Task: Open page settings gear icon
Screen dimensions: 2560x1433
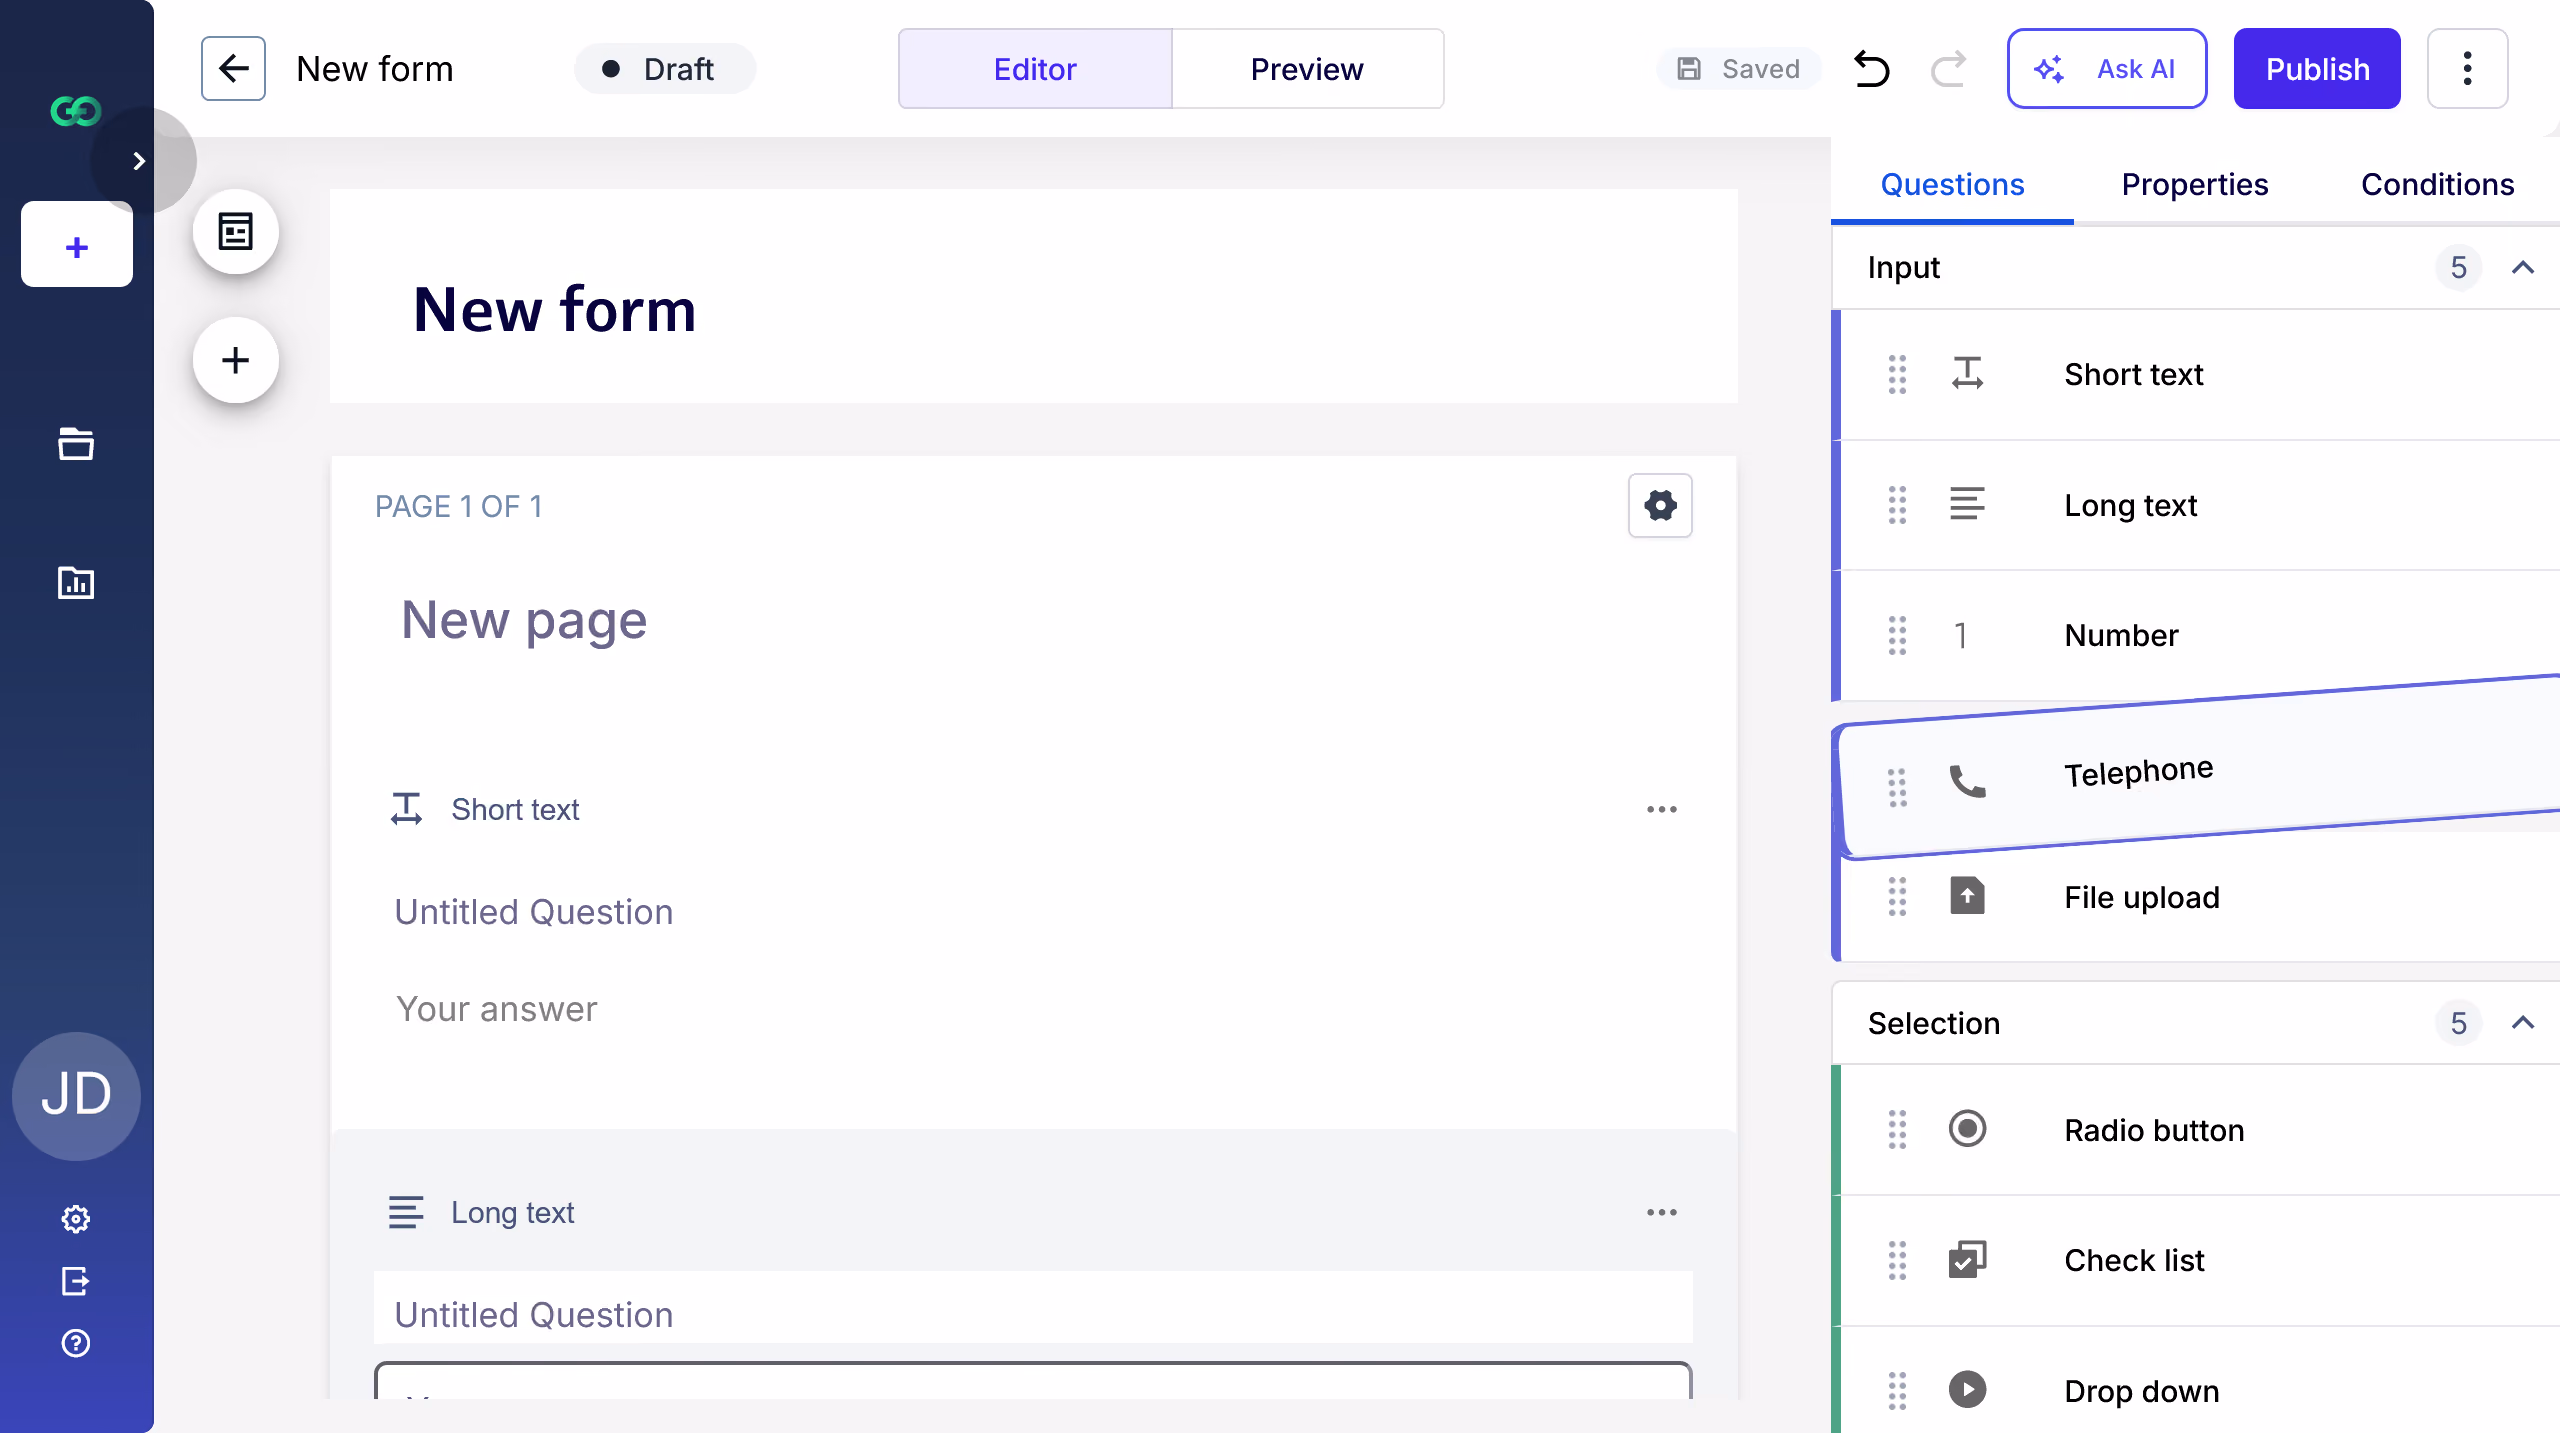Action: tap(1660, 505)
